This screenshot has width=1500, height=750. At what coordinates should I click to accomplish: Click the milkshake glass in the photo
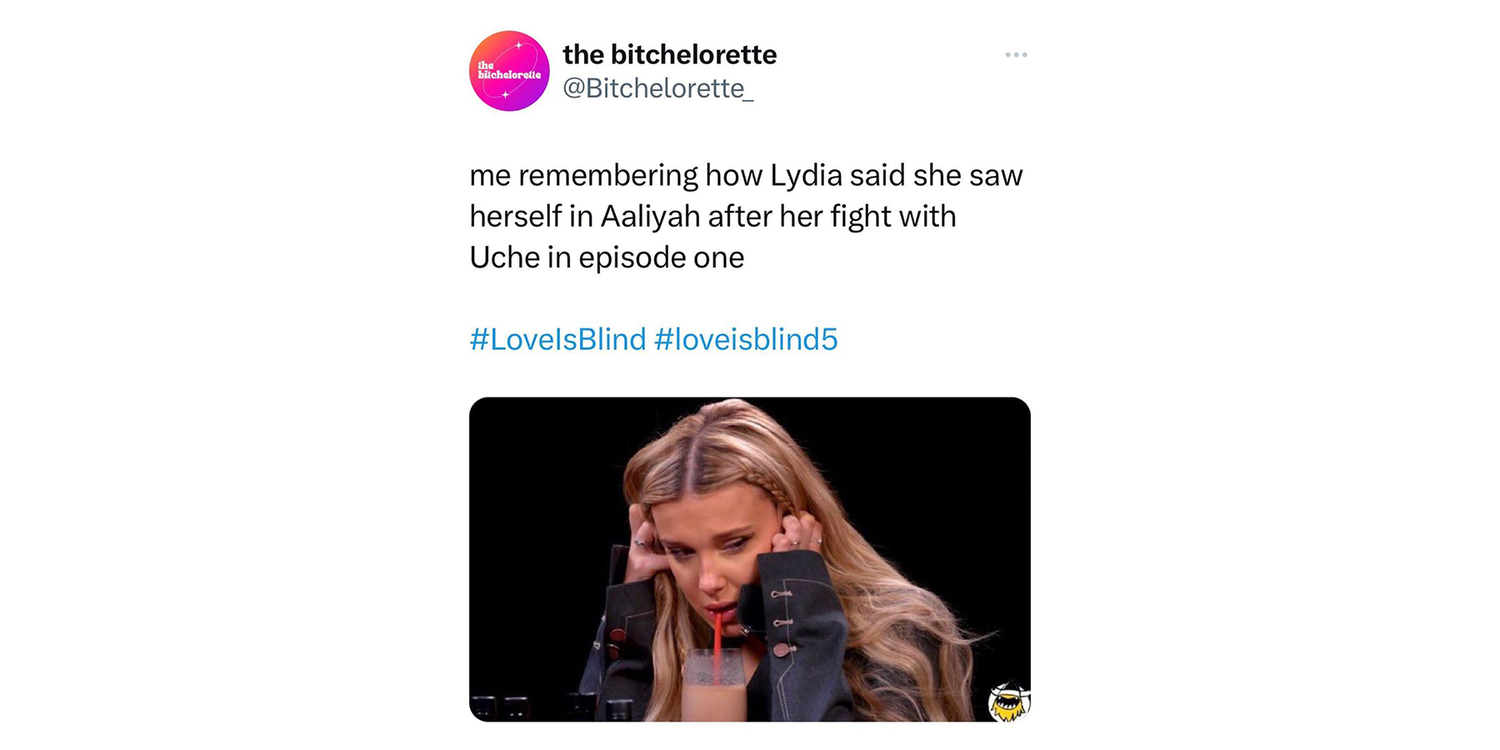(715, 685)
